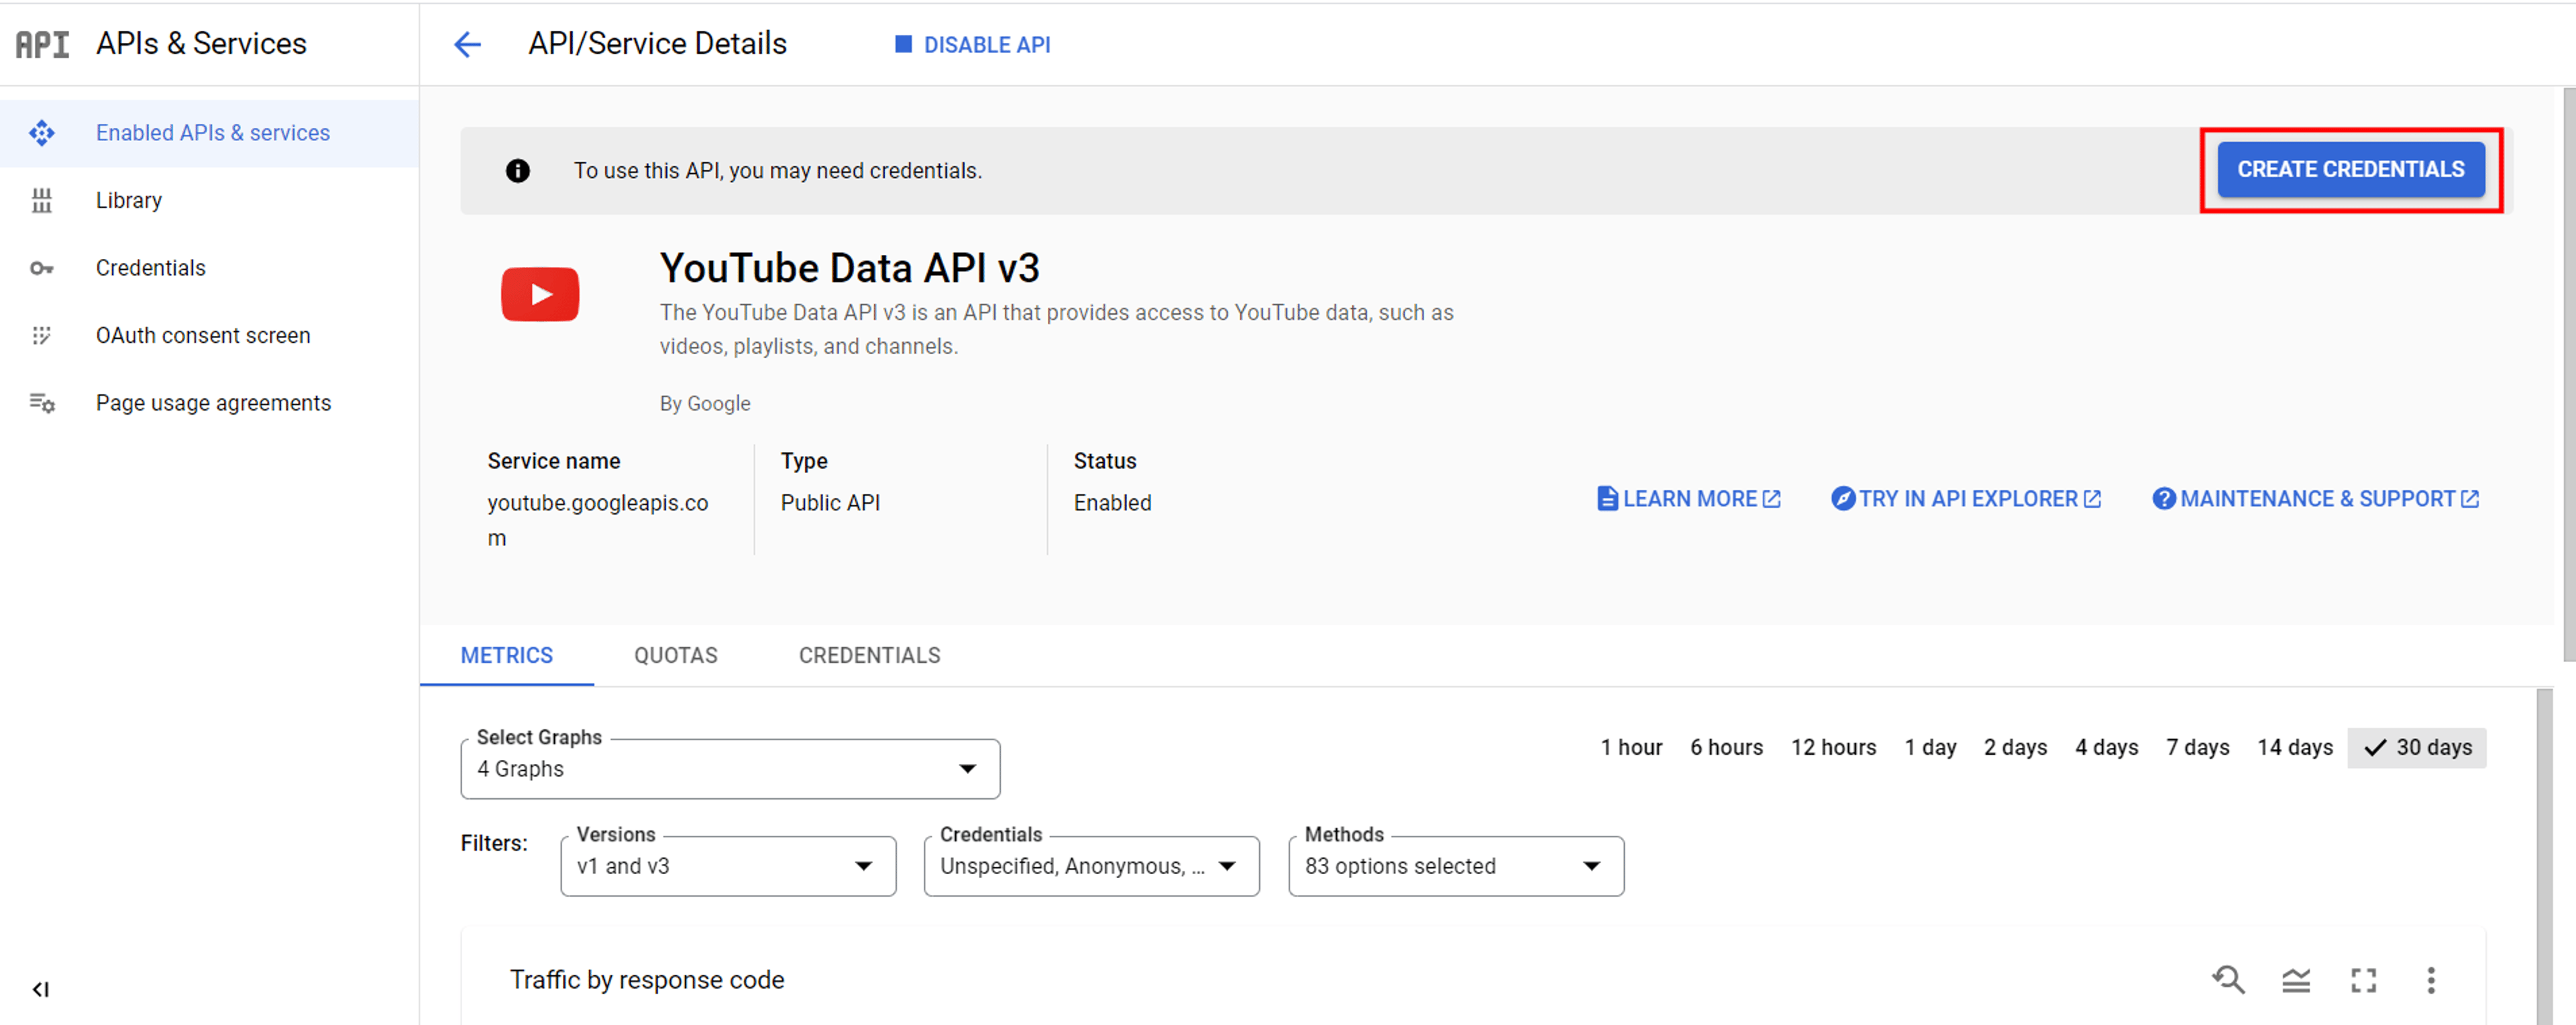
Task: Open TRY IN API EXPLORER link
Action: point(1966,498)
